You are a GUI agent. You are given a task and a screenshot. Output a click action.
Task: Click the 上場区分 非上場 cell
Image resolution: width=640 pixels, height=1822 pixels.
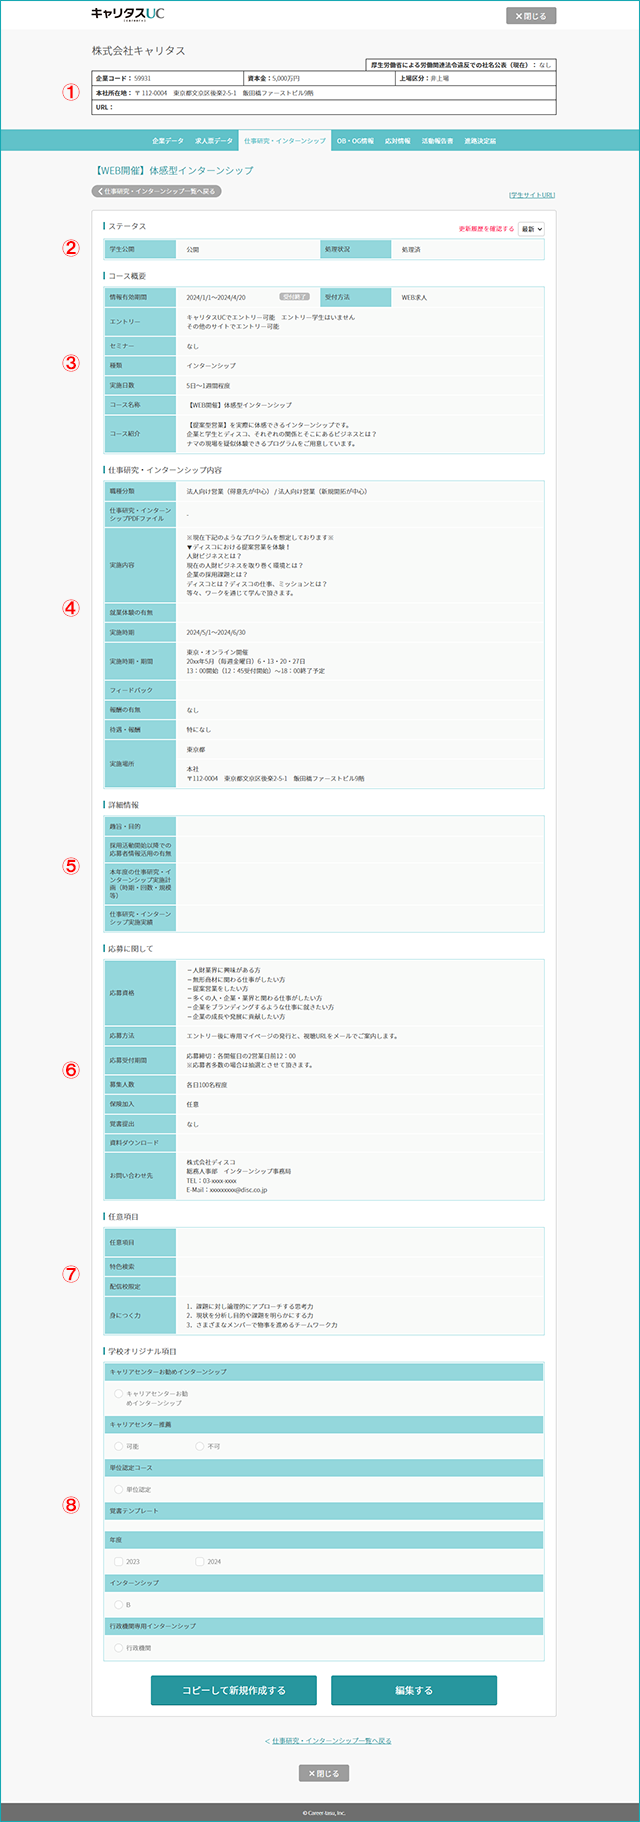[476, 78]
